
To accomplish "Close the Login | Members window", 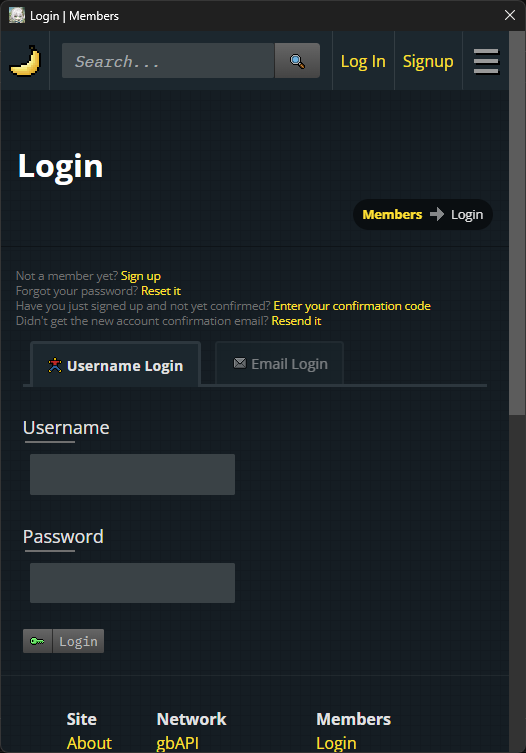I will tap(510, 15).
